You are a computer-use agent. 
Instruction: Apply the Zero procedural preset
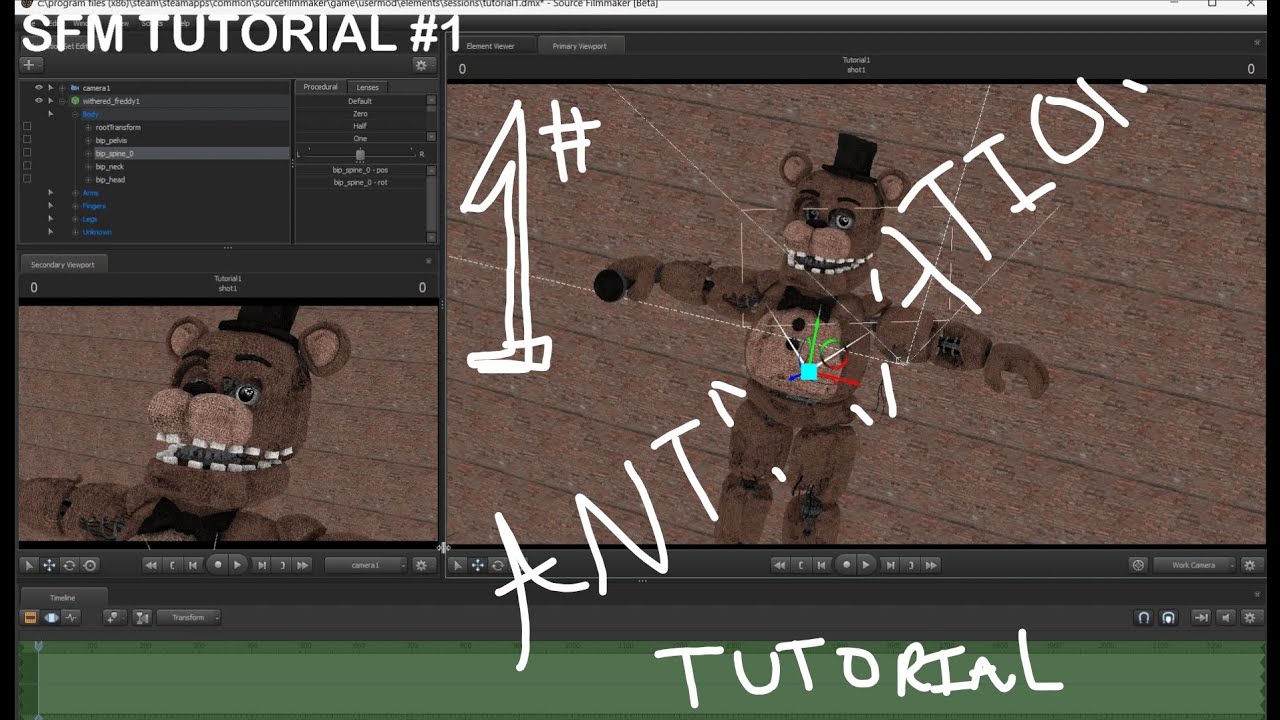pos(360,114)
